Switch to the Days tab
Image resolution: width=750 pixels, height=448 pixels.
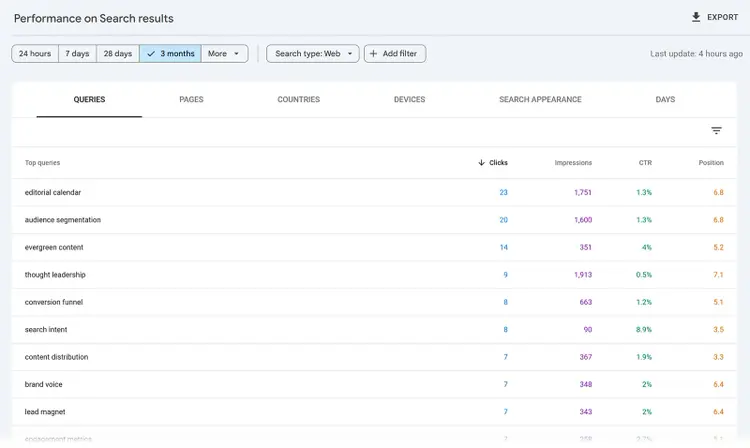[x=665, y=99]
